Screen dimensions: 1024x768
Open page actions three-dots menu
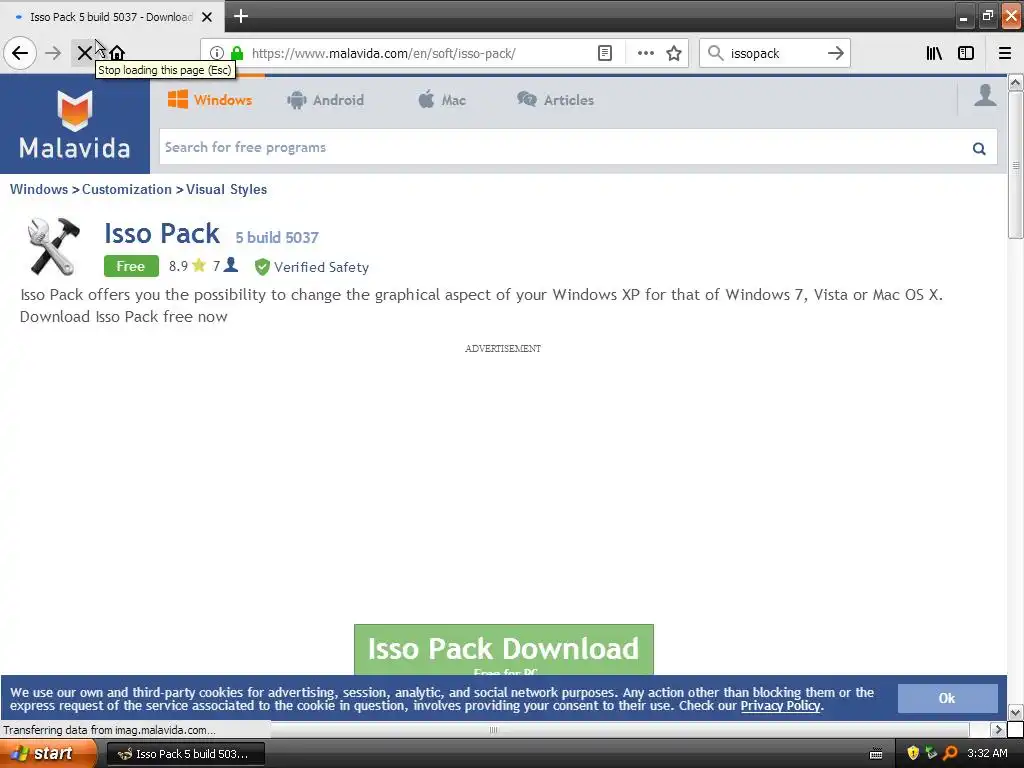[x=645, y=53]
